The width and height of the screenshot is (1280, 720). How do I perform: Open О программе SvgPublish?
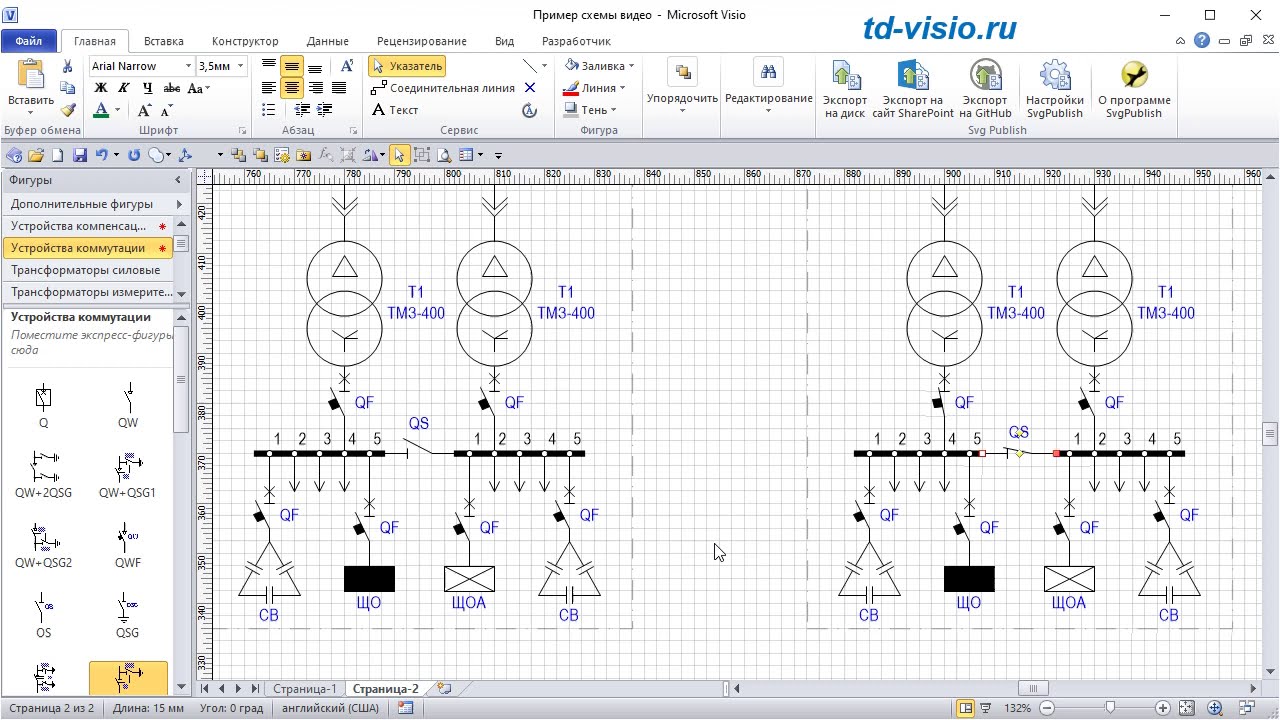click(x=1134, y=89)
